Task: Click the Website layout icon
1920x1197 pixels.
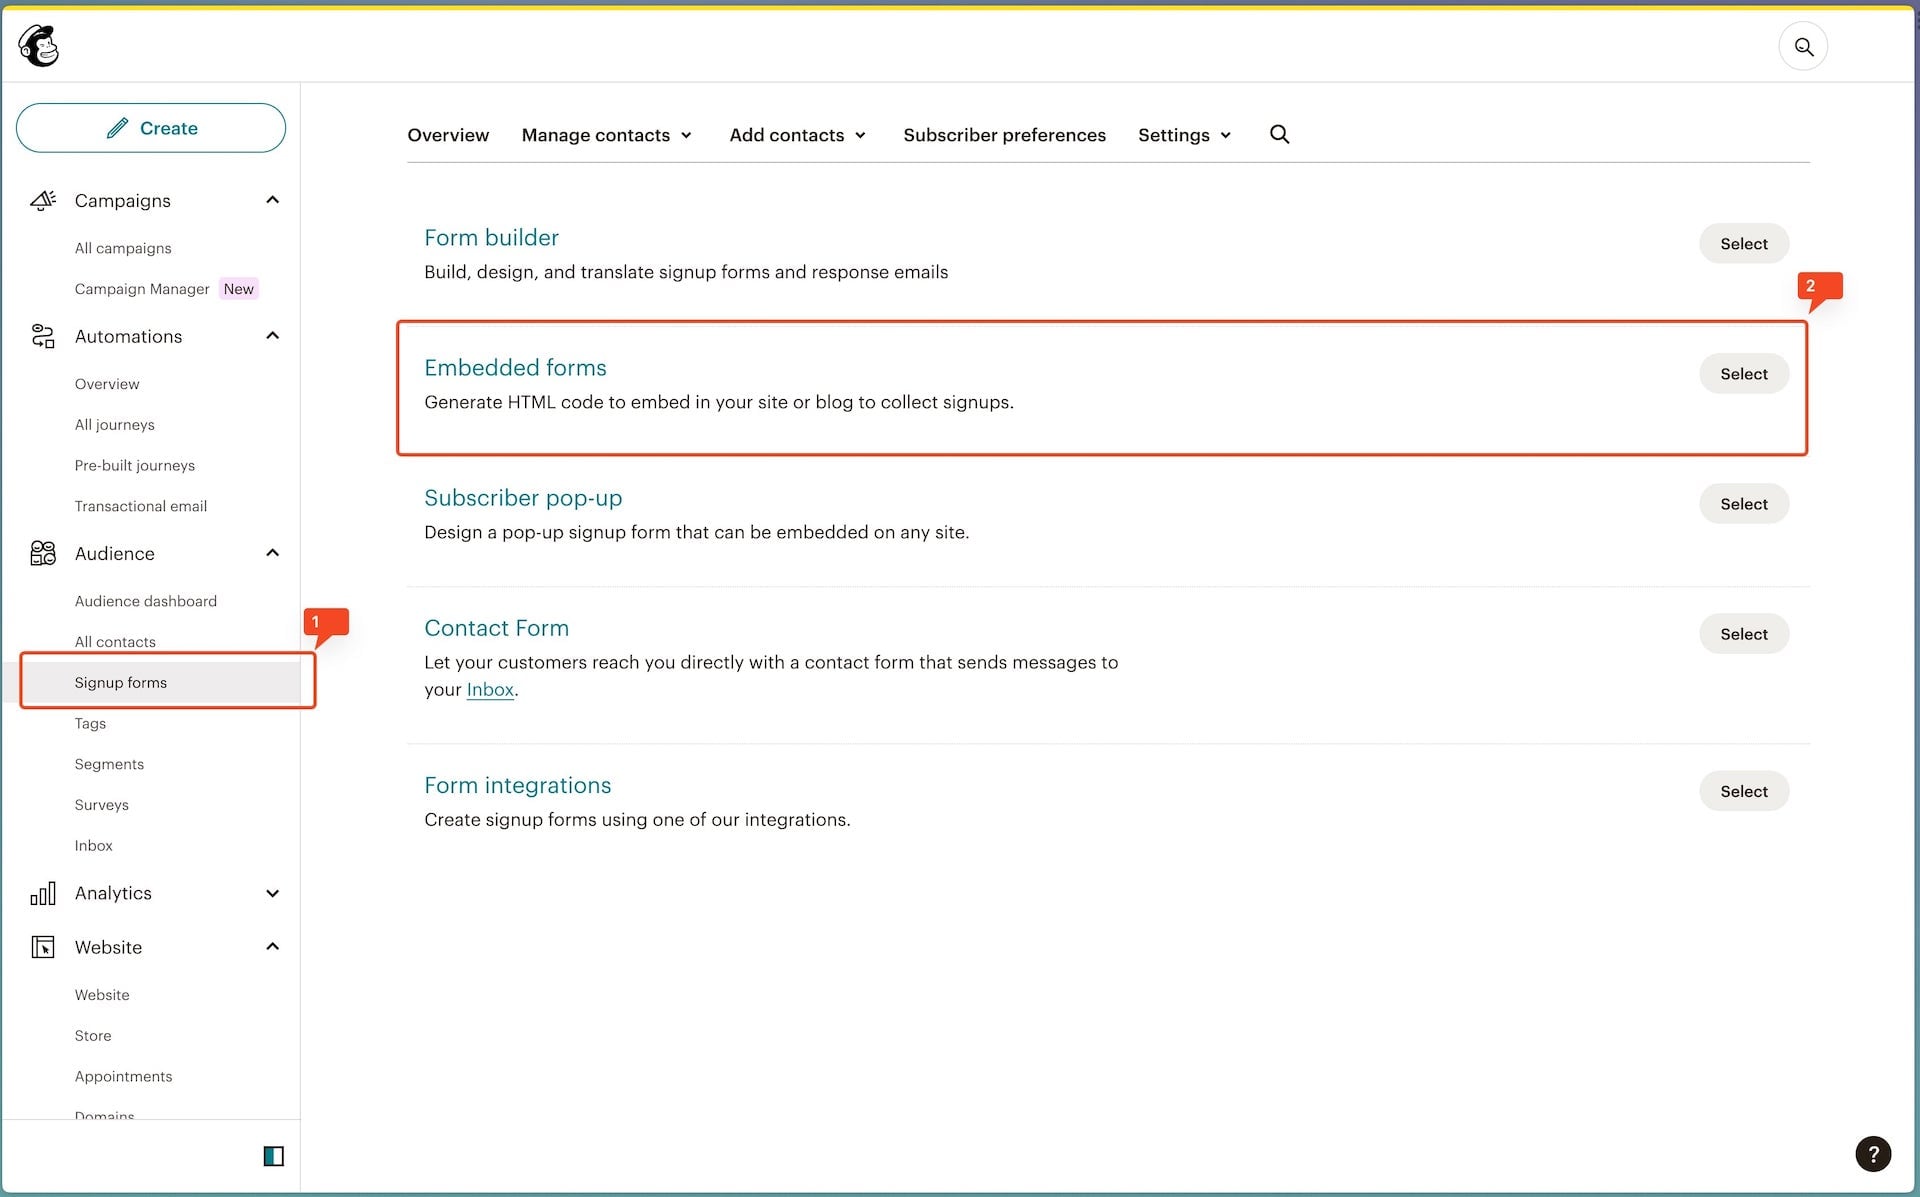Action: (x=43, y=947)
